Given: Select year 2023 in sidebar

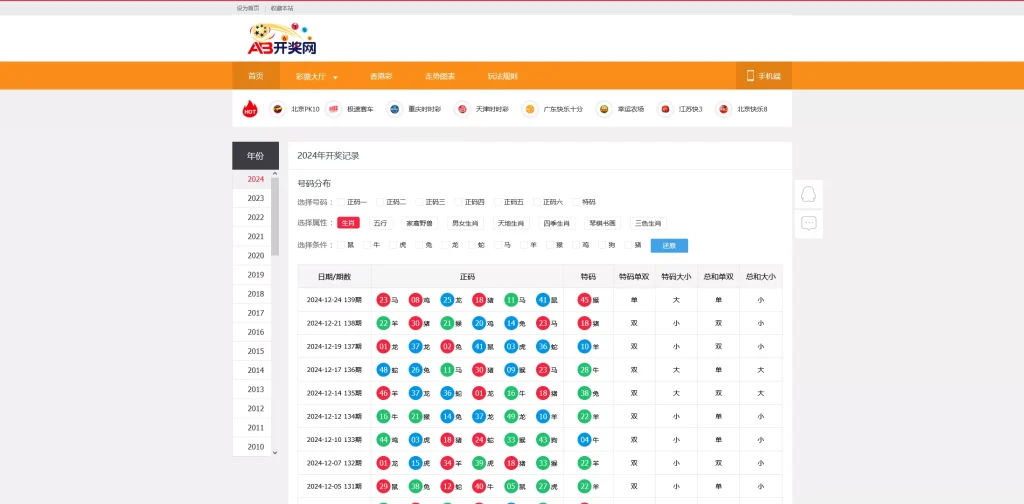Looking at the screenshot, I should coord(256,198).
